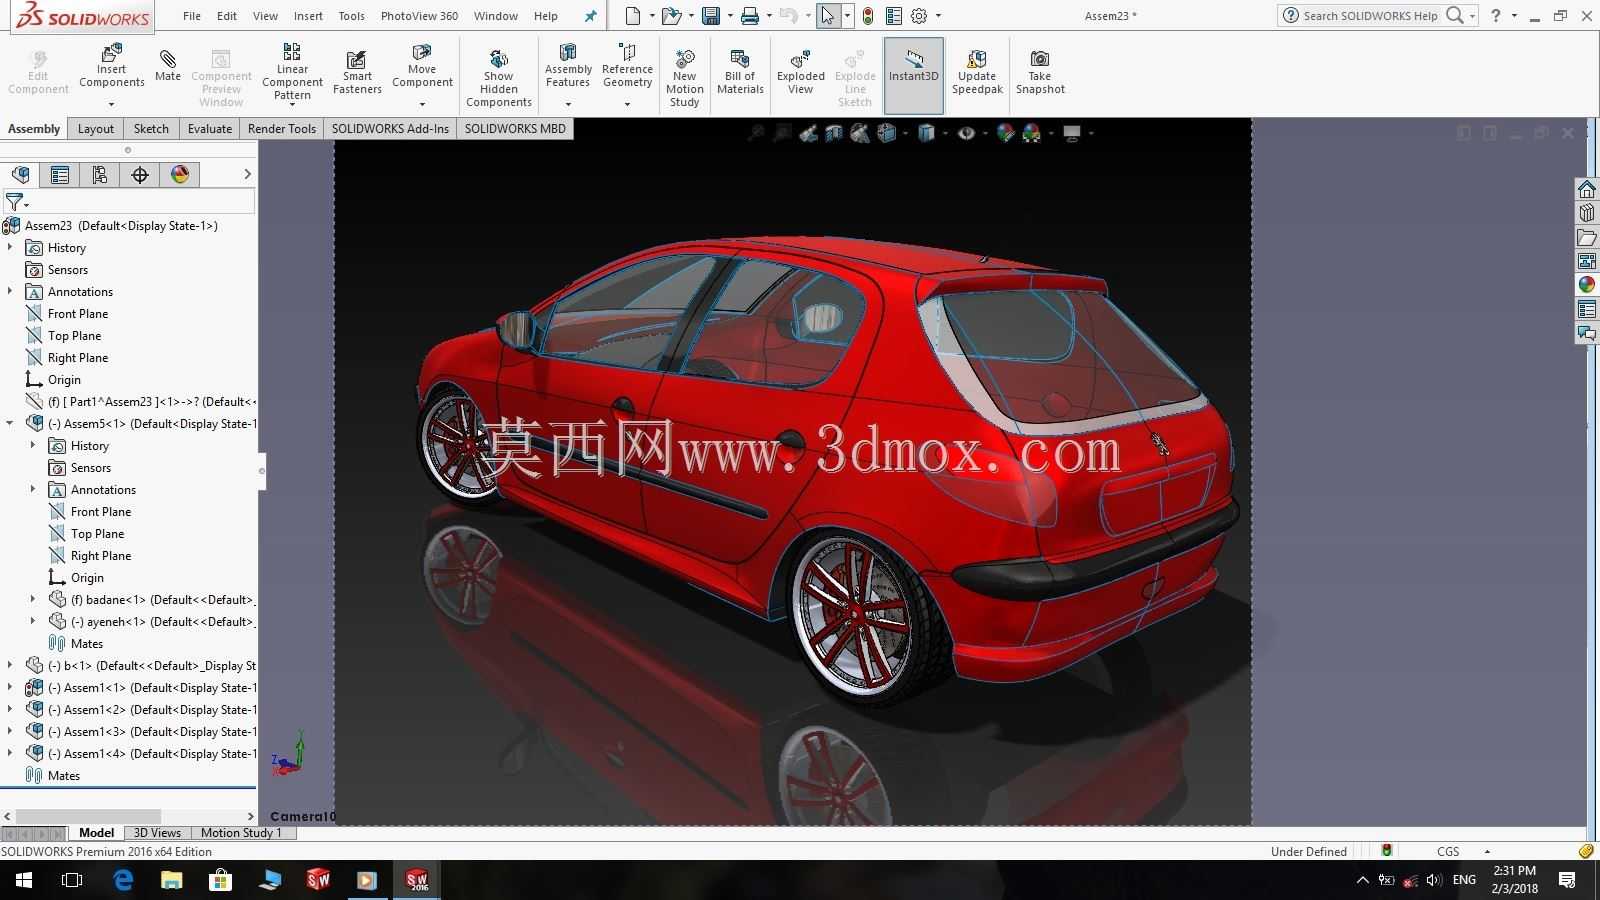Click the Reference Geometry tool

pos(627,66)
